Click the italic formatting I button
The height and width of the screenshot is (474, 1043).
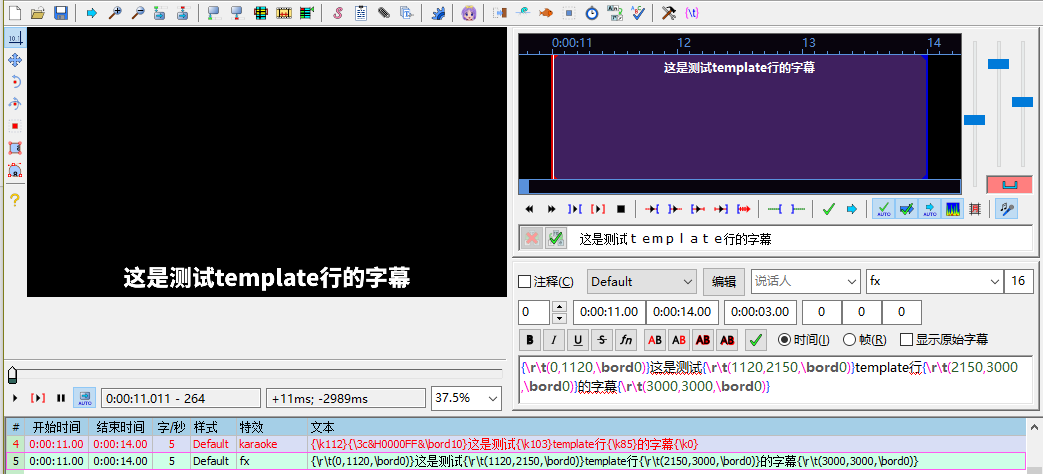tap(555, 340)
